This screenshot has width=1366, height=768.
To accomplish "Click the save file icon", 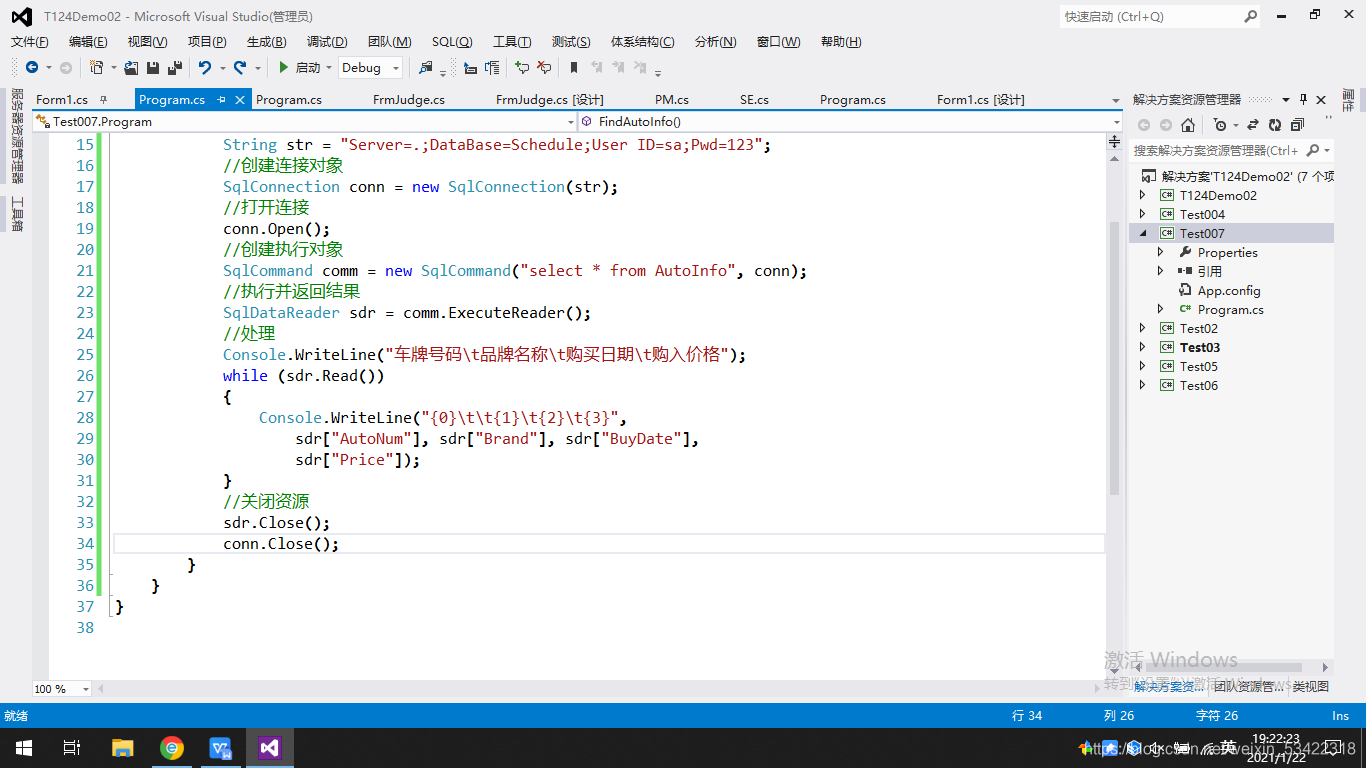I will 153,68.
